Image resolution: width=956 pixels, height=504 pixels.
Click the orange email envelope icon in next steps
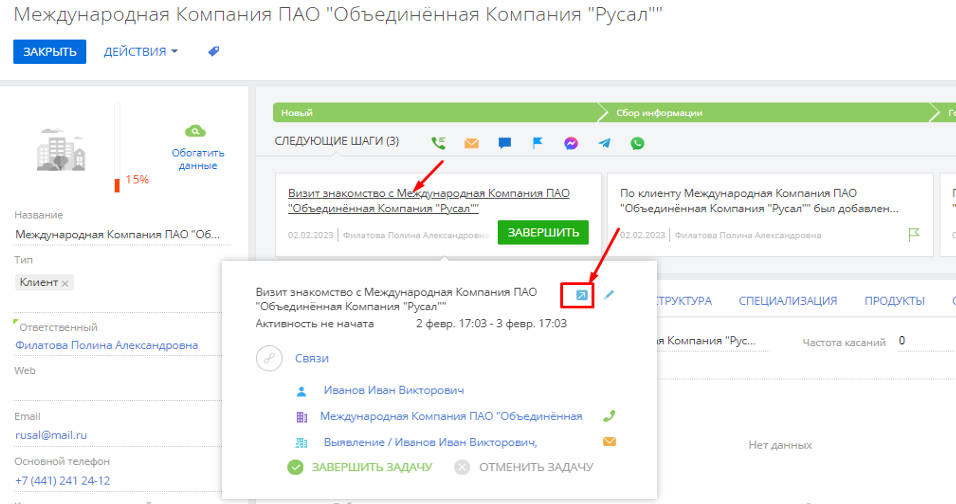tap(471, 143)
